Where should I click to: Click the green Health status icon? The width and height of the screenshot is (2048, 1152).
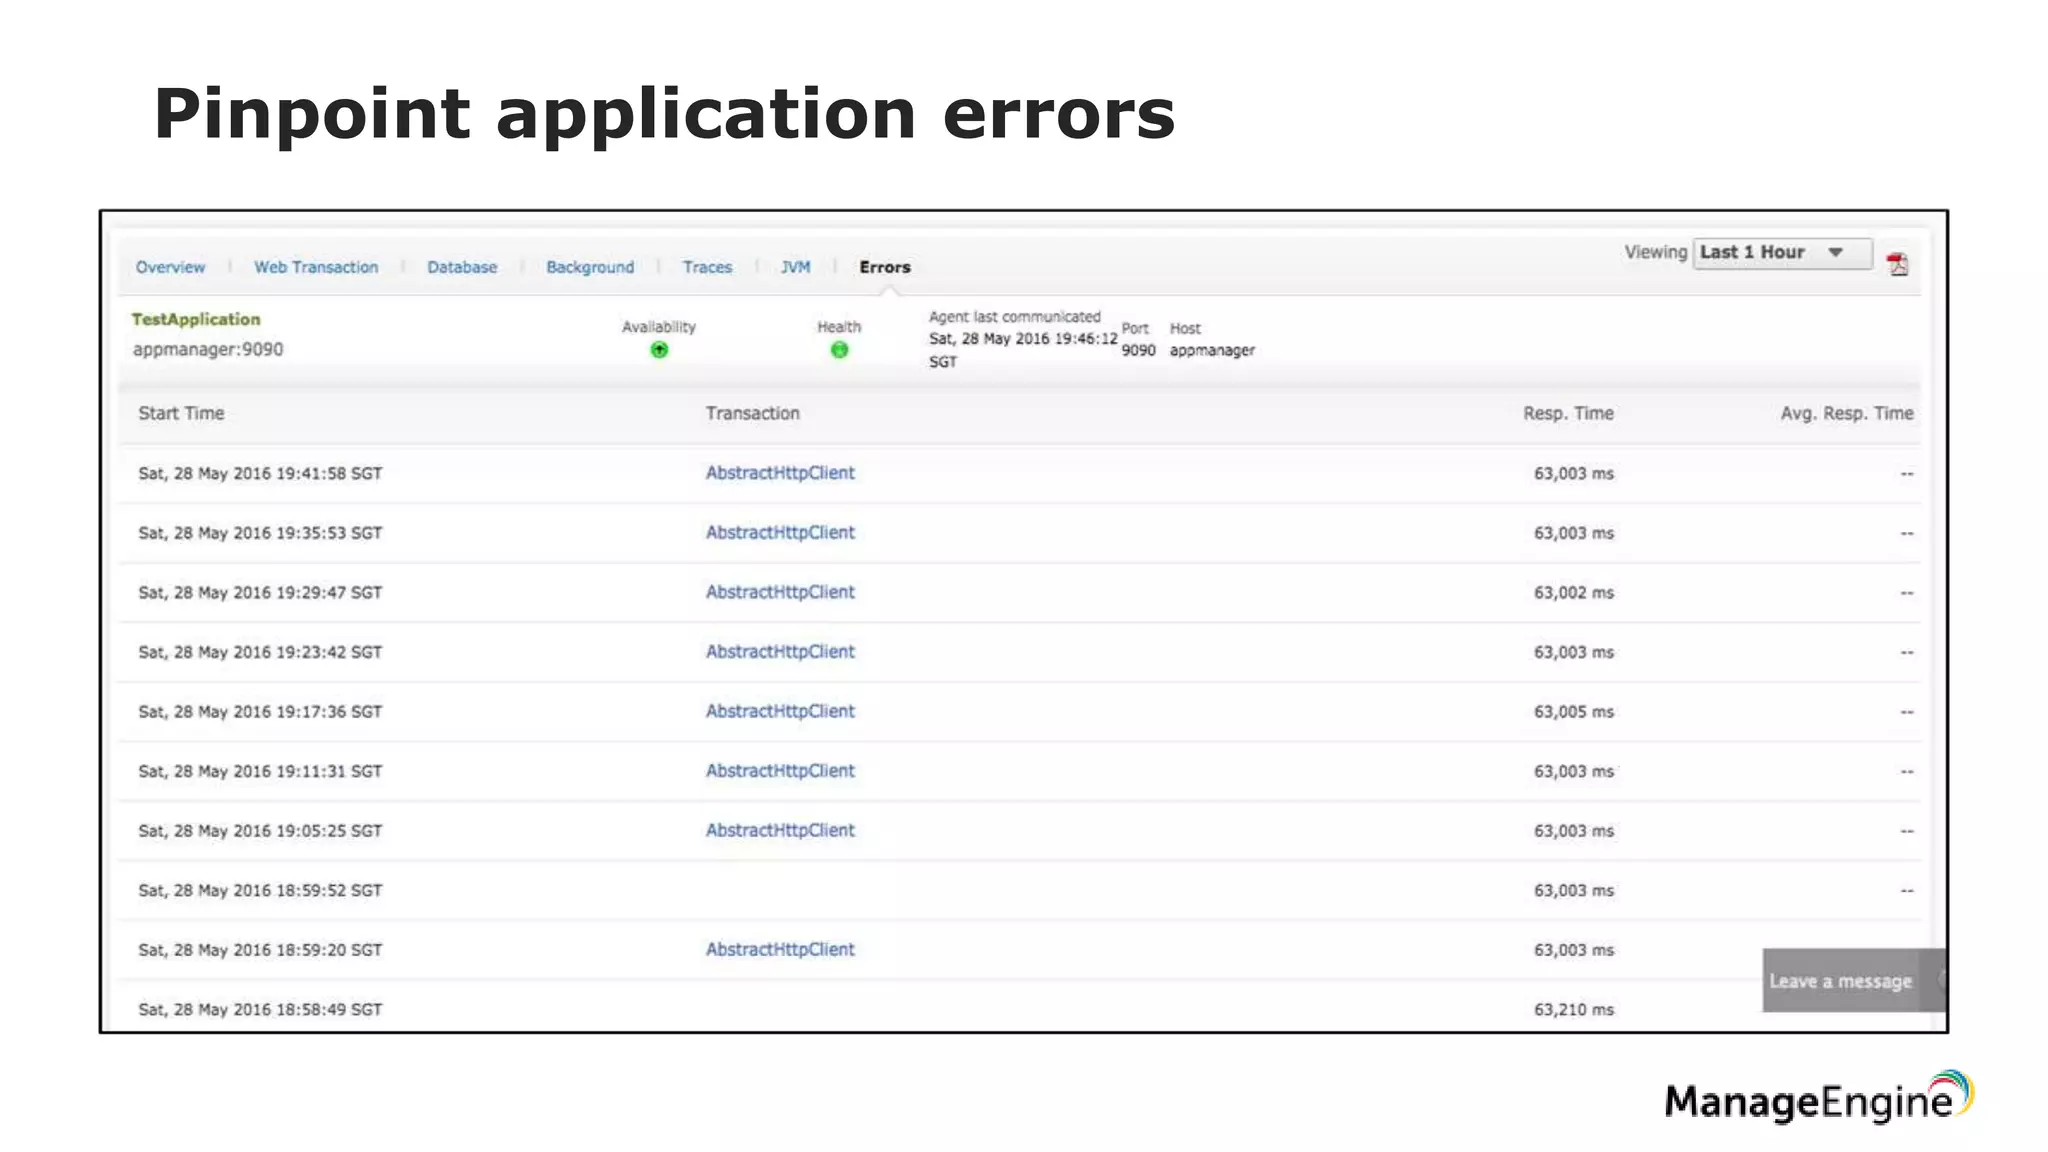(839, 350)
